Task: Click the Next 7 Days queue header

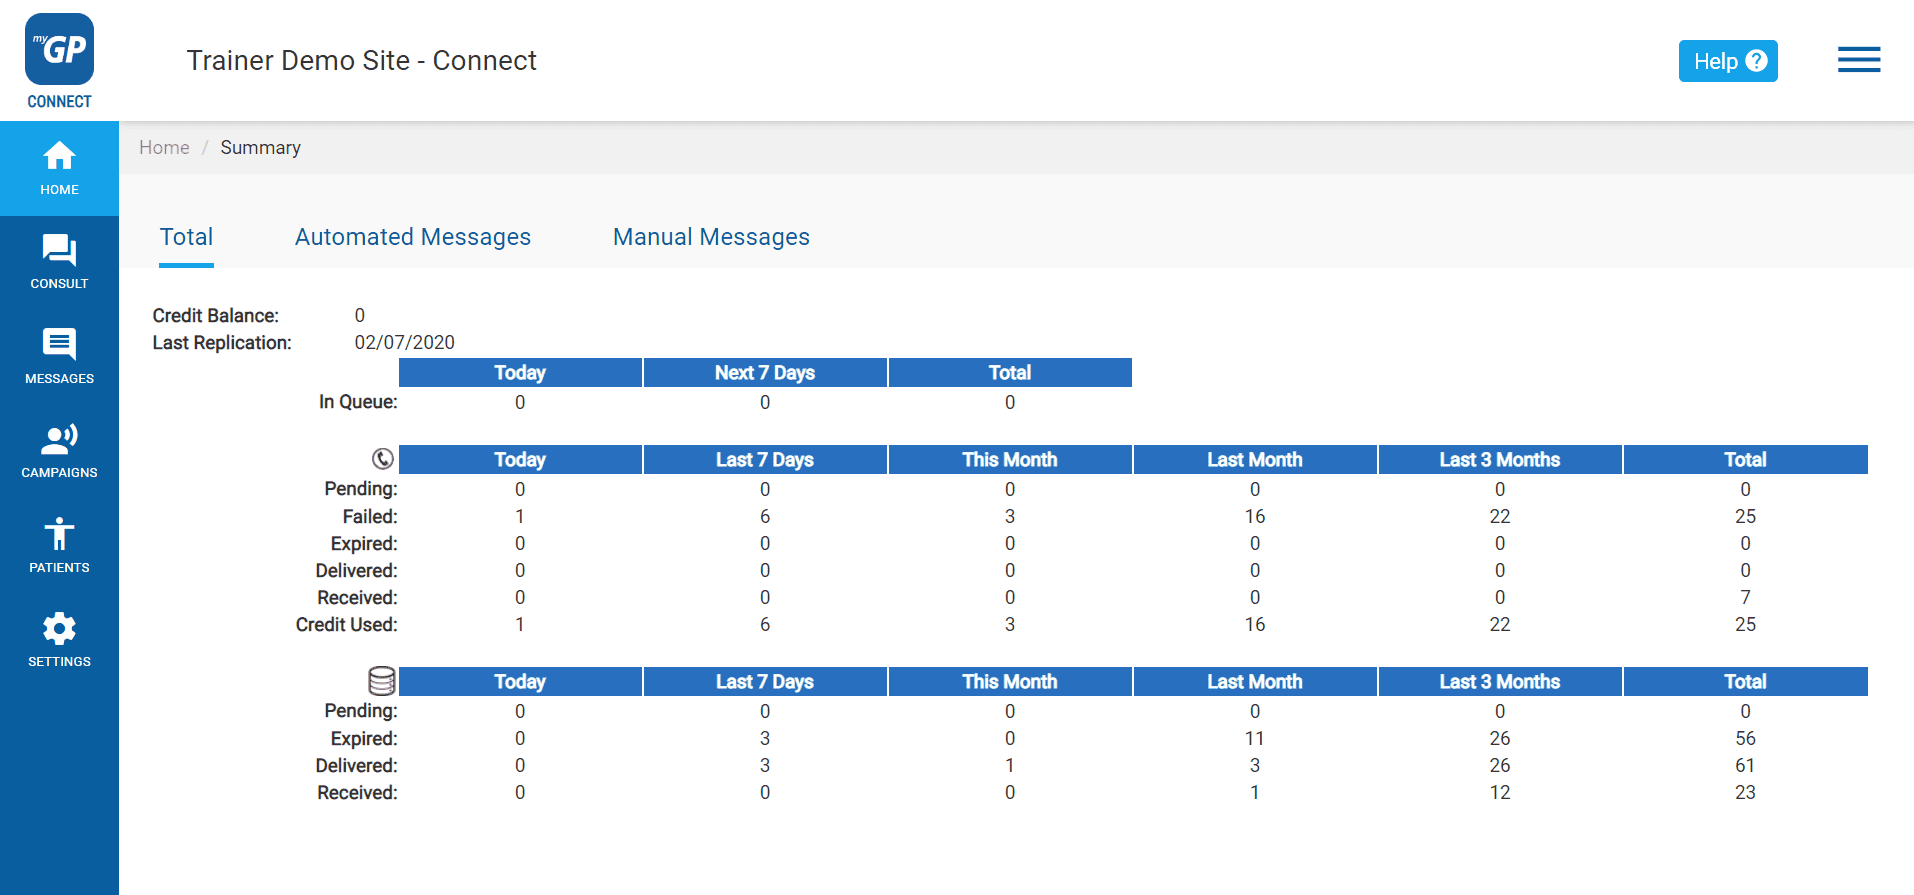Action: tap(765, 373)
